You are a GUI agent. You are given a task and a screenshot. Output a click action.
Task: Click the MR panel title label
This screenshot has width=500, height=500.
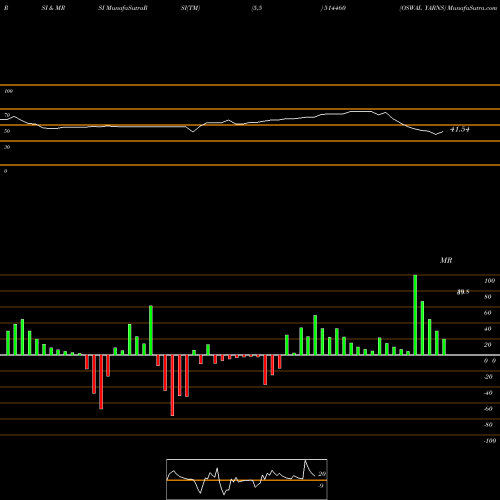446,260
